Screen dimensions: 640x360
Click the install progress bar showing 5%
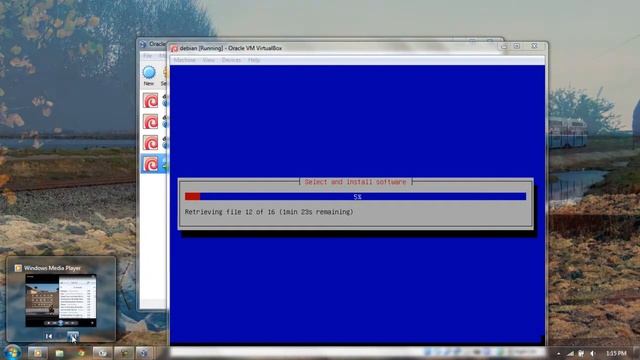(x=355, y=197)
